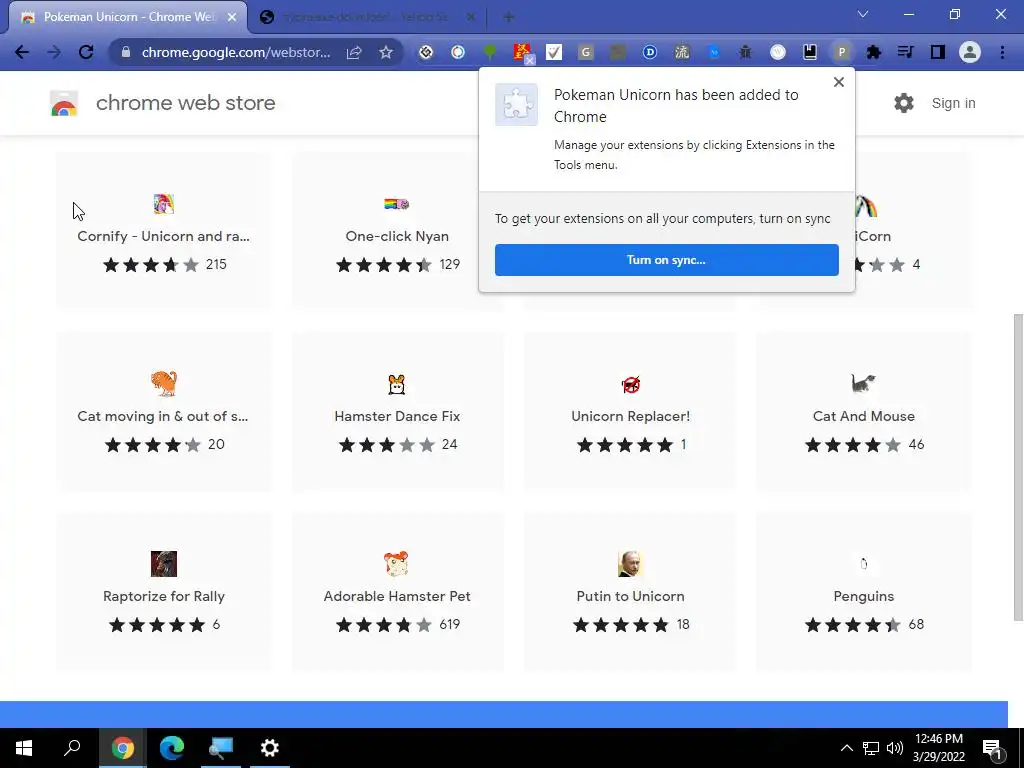
Task: Show hidden system tray icons
Action: 846,748
